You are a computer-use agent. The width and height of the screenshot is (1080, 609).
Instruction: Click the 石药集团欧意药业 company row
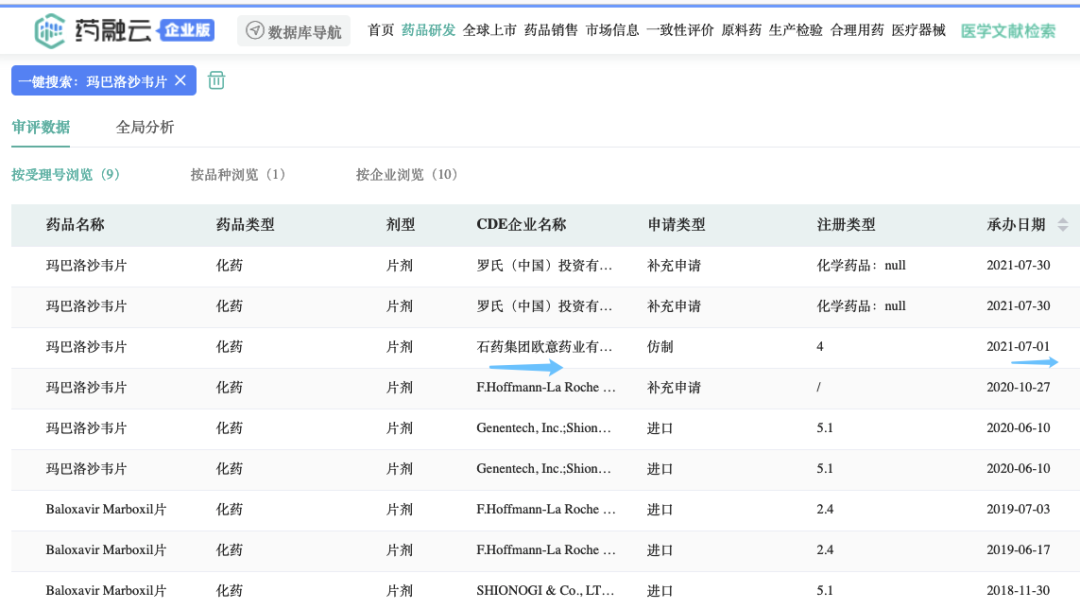tap(544, 347)
